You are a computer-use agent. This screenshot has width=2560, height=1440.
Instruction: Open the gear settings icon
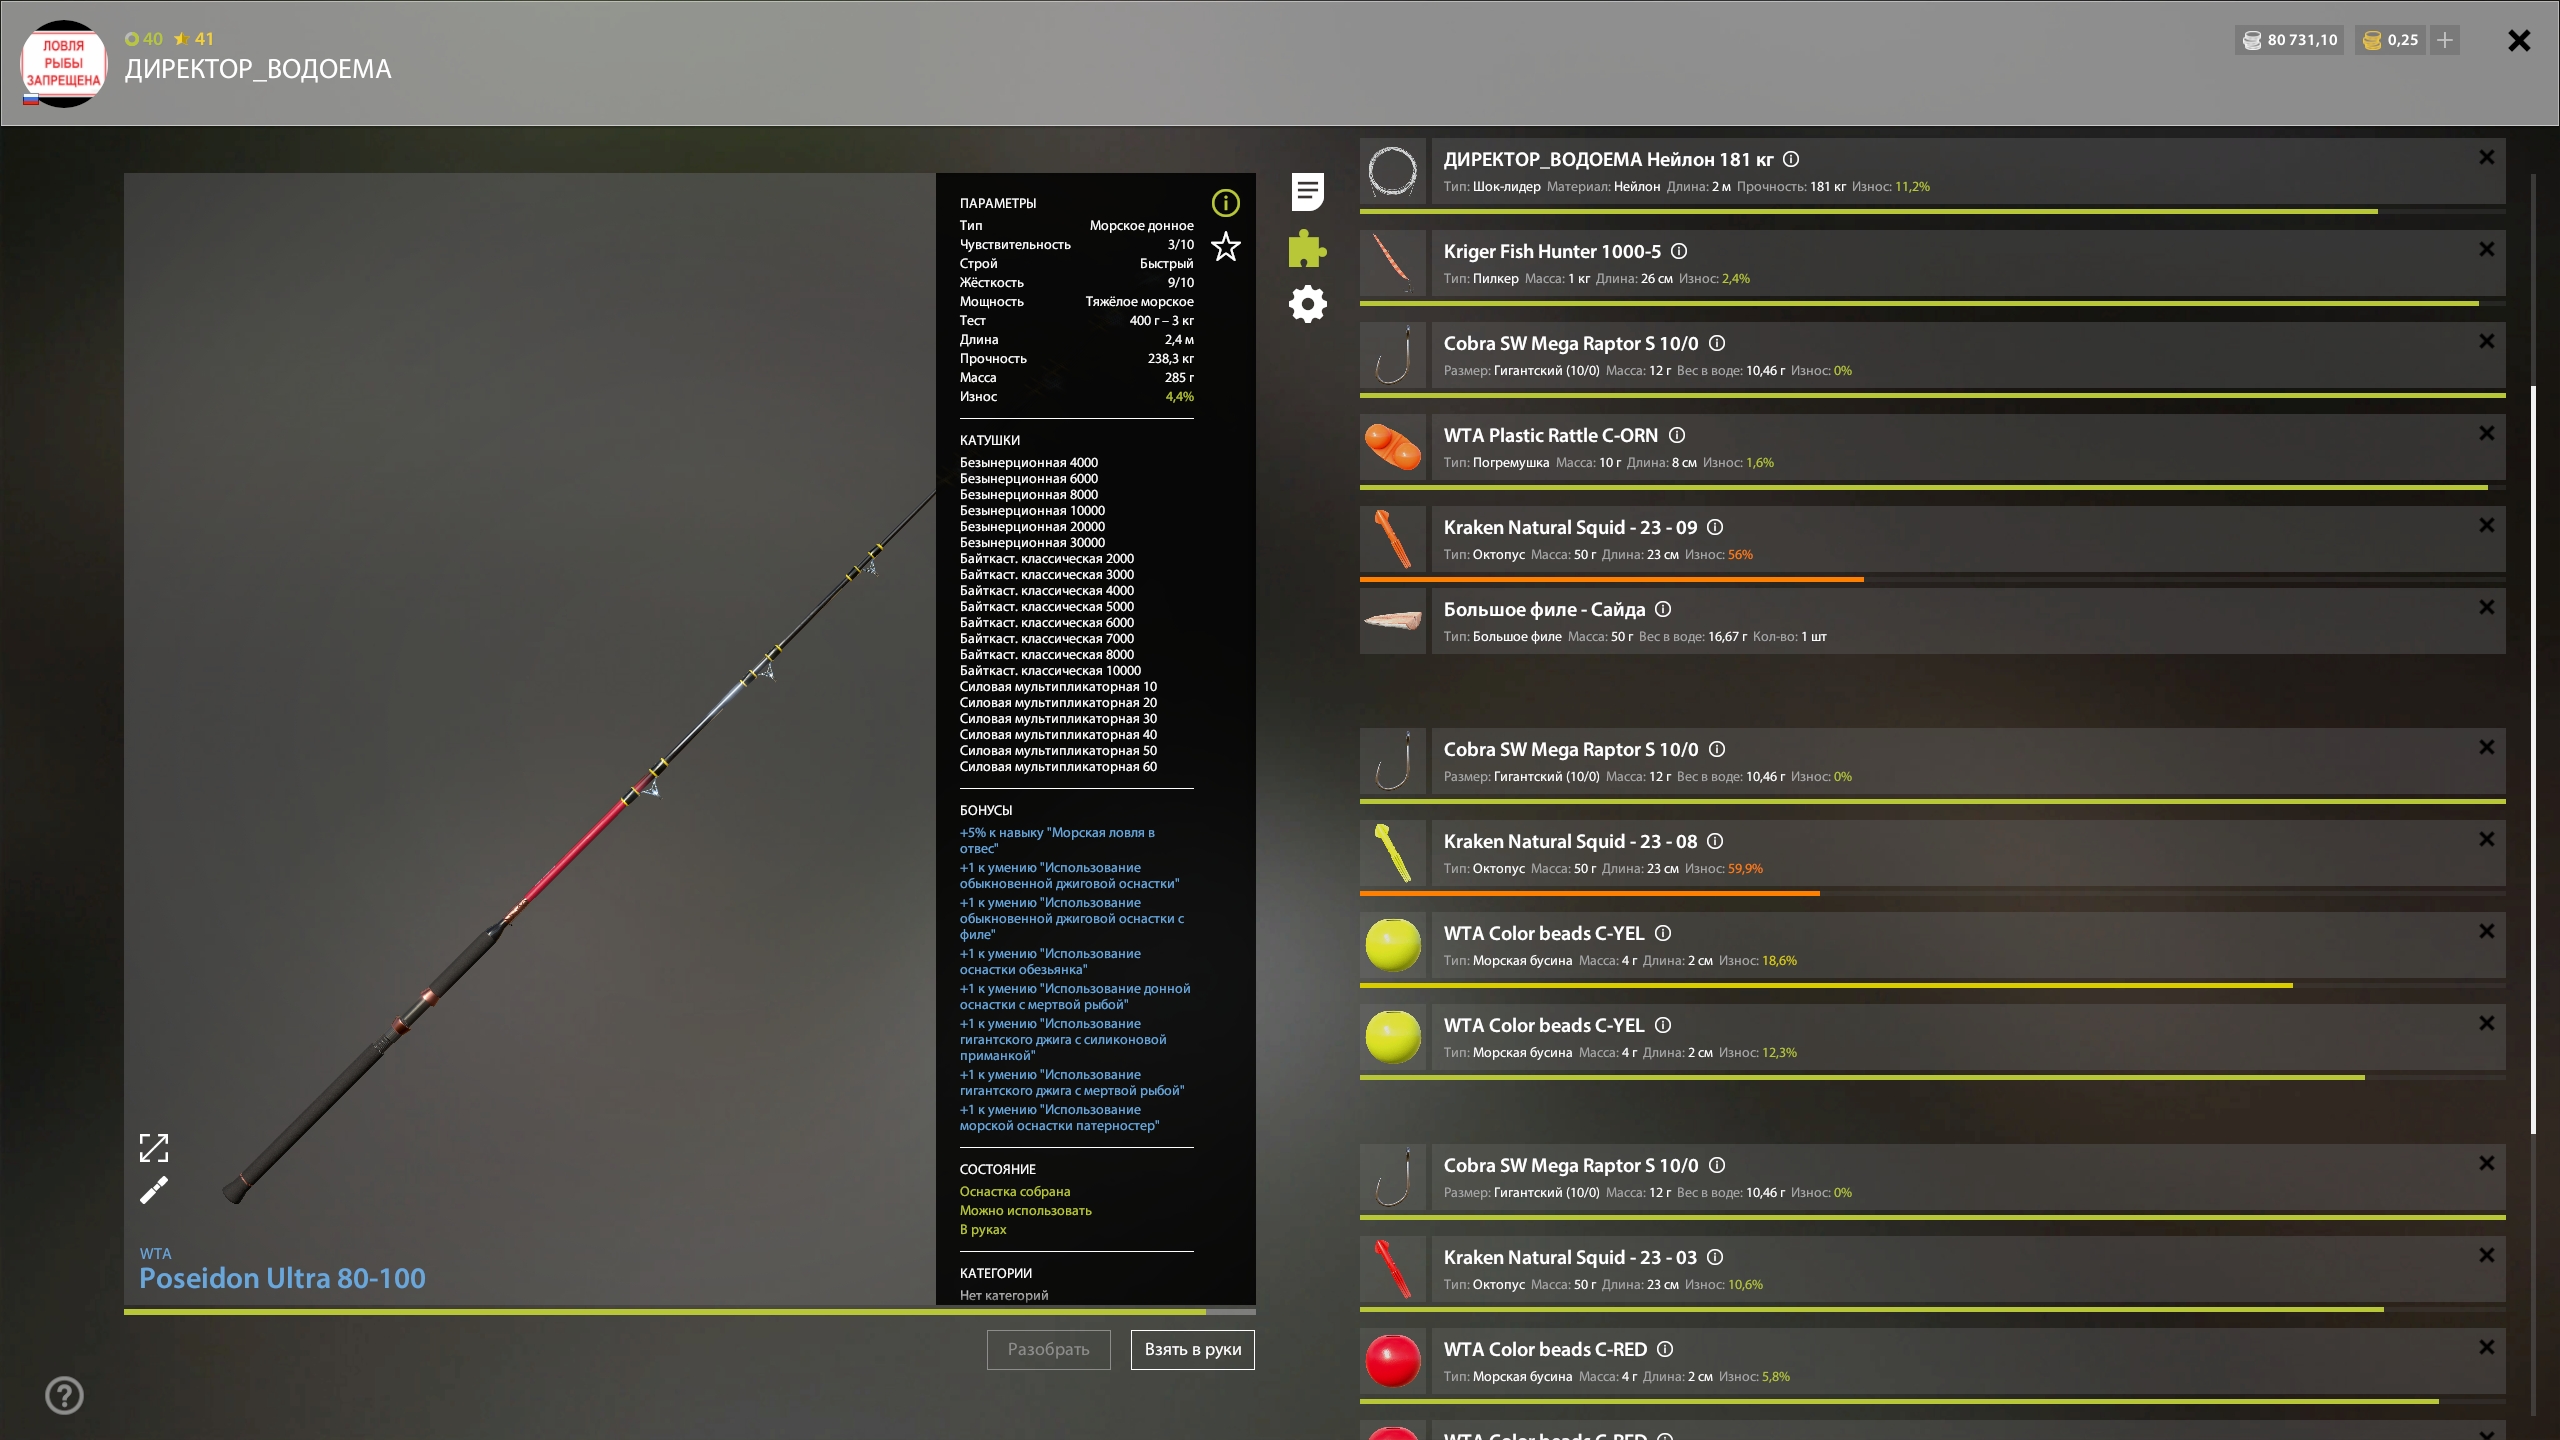pyautogui.click(x=1307, y=304)
